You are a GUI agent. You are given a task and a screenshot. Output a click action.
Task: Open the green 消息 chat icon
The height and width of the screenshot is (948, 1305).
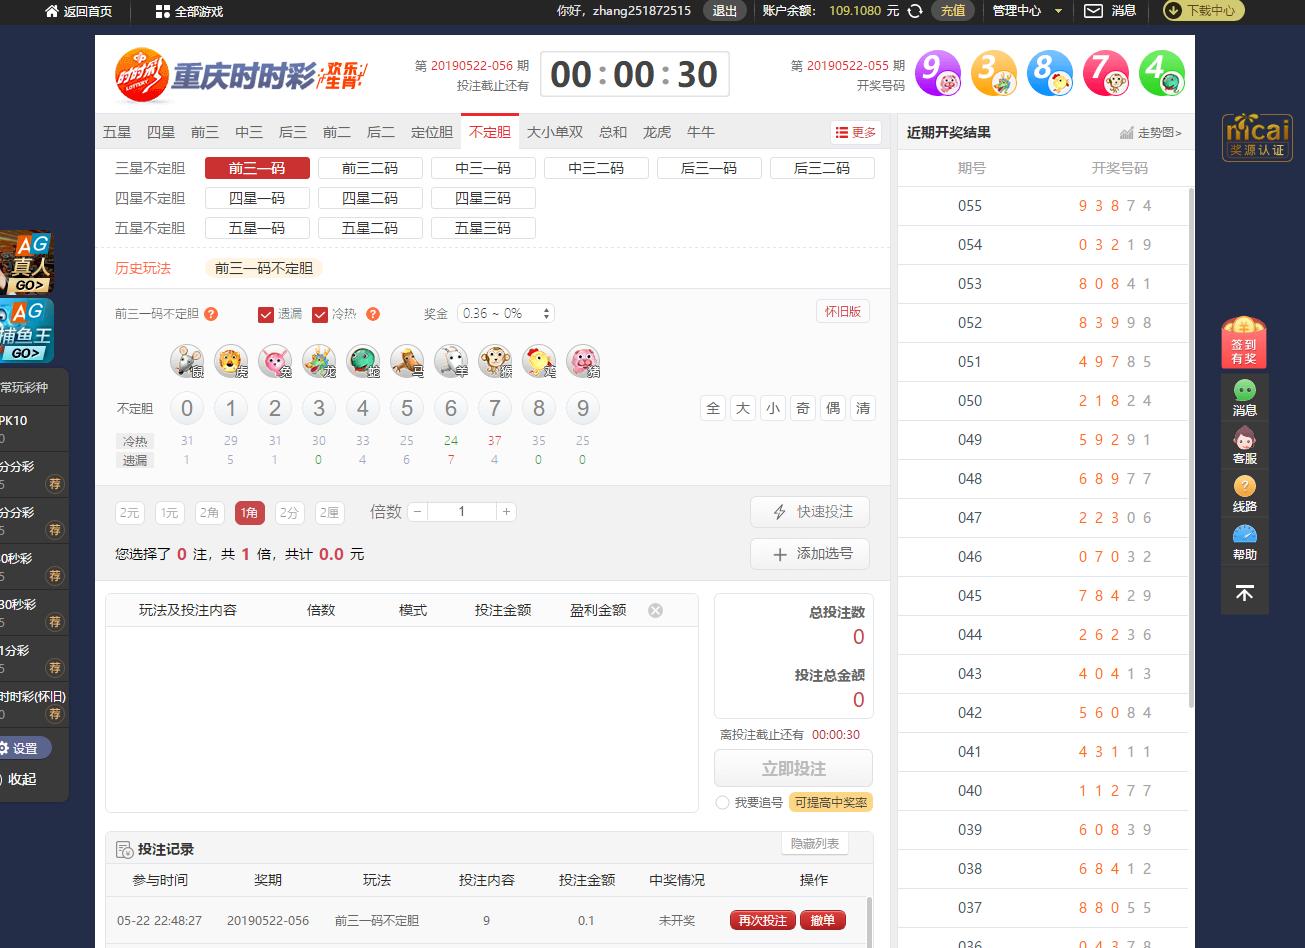click(1244, 398)
